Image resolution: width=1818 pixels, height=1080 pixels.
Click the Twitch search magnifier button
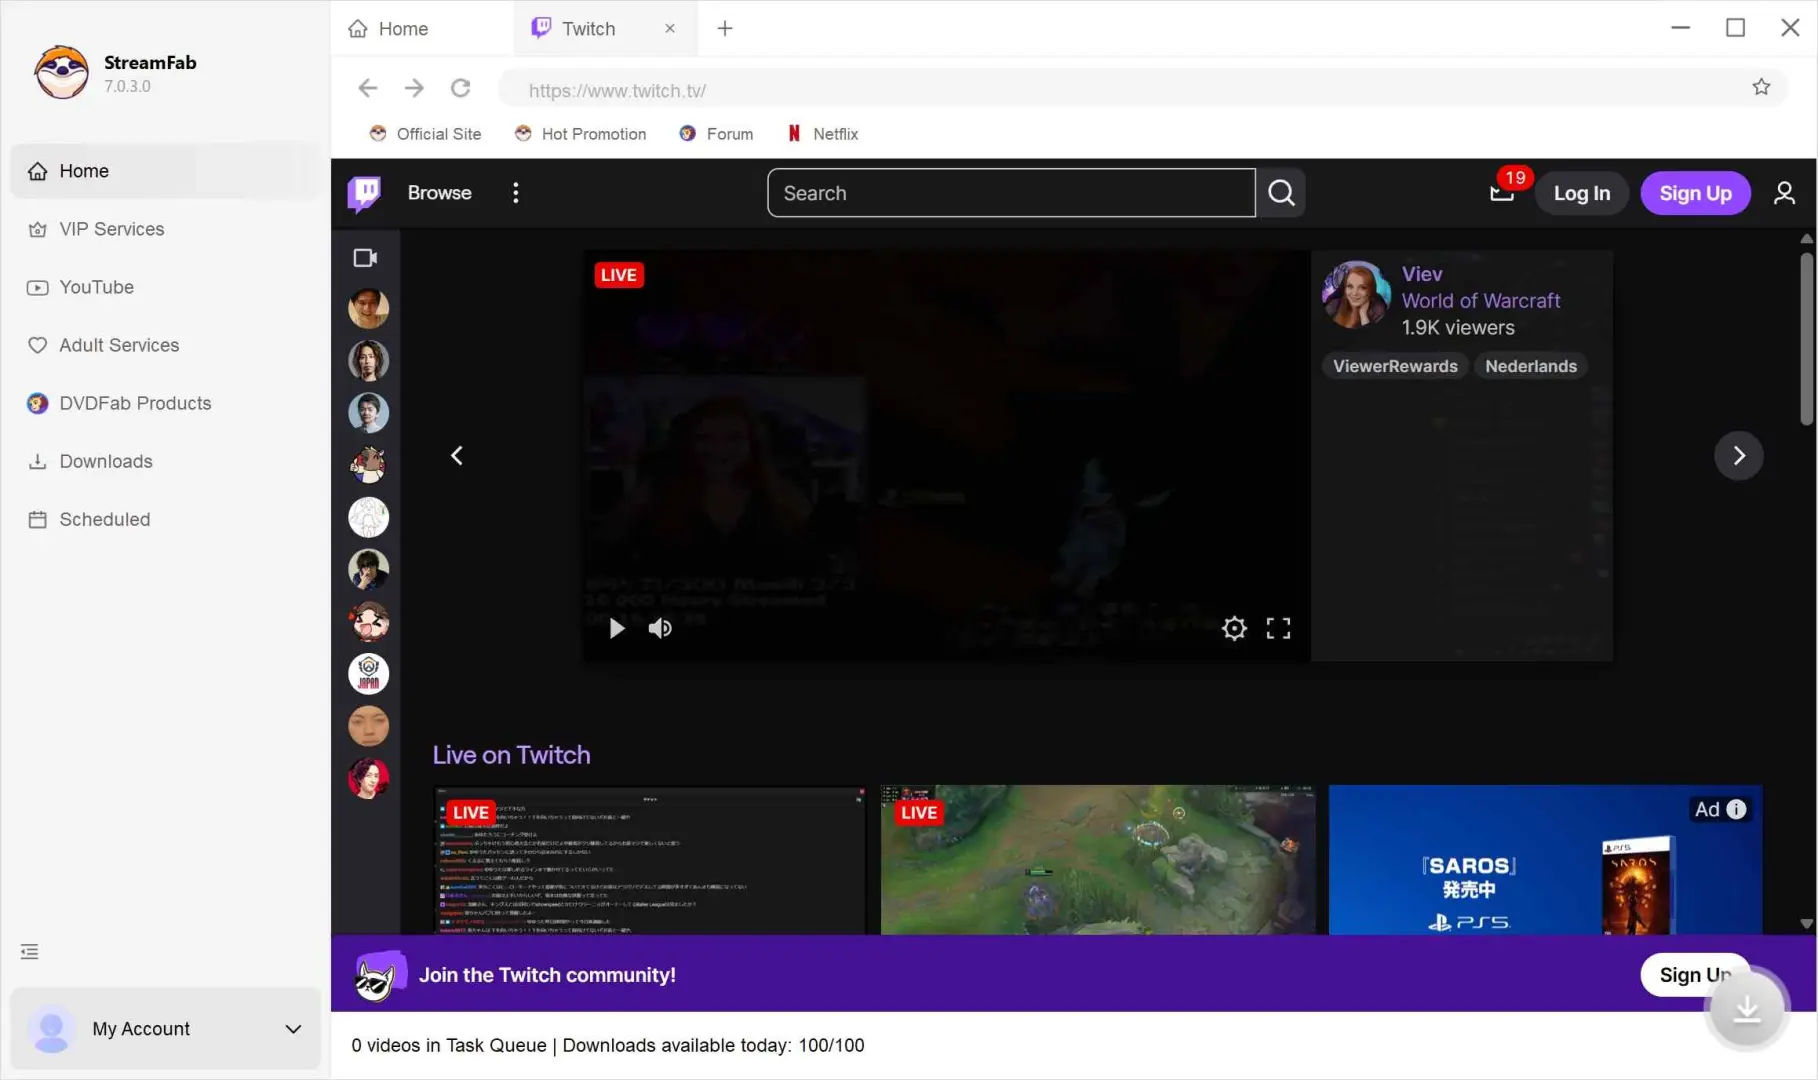tap(1281, 193)
